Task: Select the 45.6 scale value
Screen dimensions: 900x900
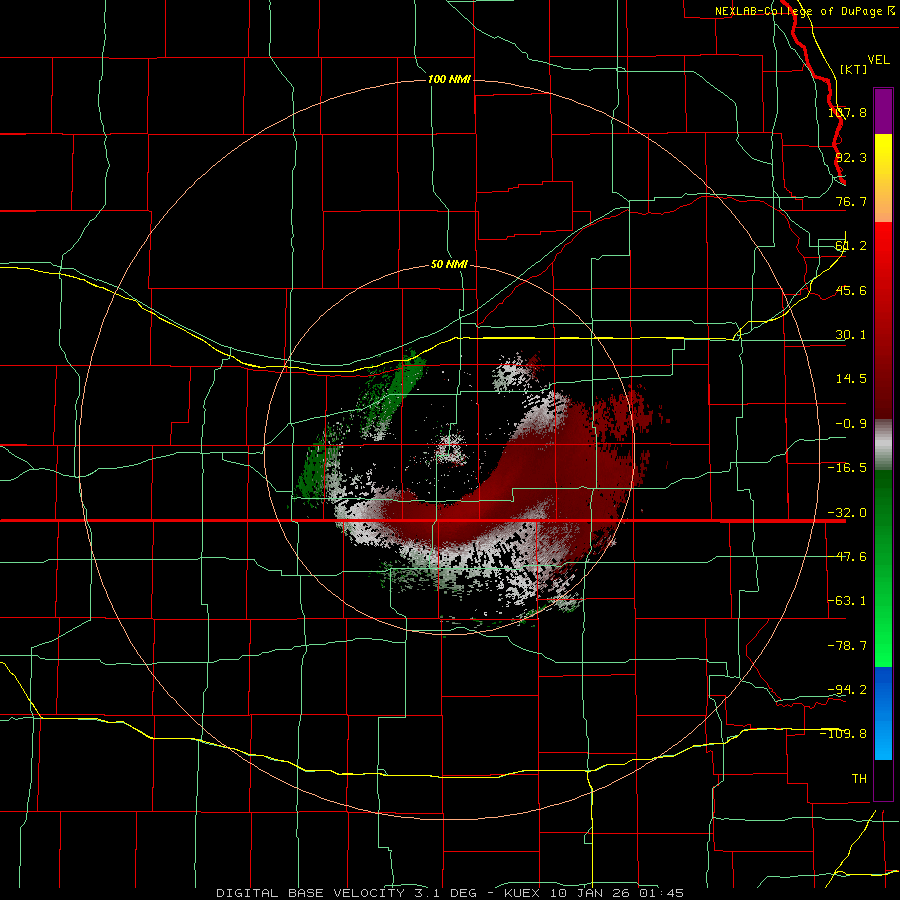Action: click(x=851, y=290)
